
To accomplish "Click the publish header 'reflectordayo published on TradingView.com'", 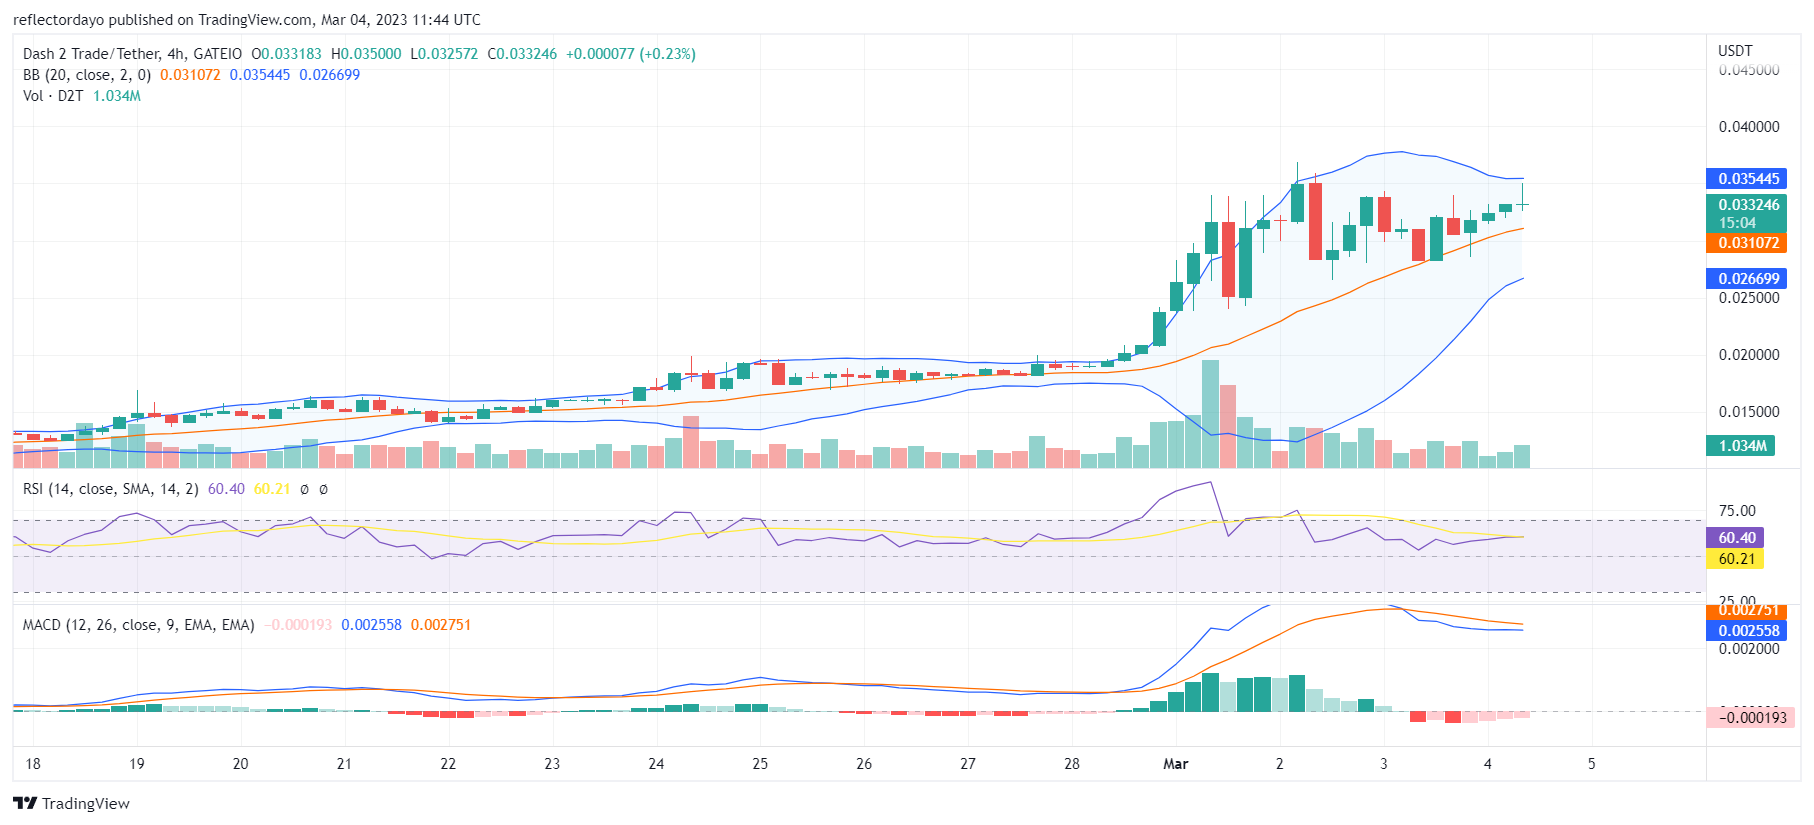I will click(x=162, y=20).
